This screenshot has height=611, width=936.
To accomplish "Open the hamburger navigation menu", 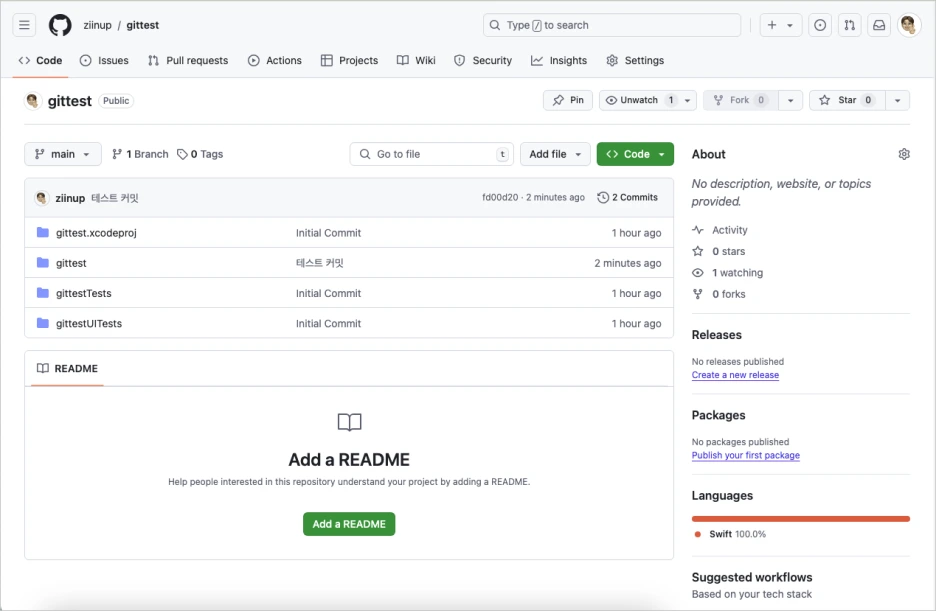I will [24, 25].
